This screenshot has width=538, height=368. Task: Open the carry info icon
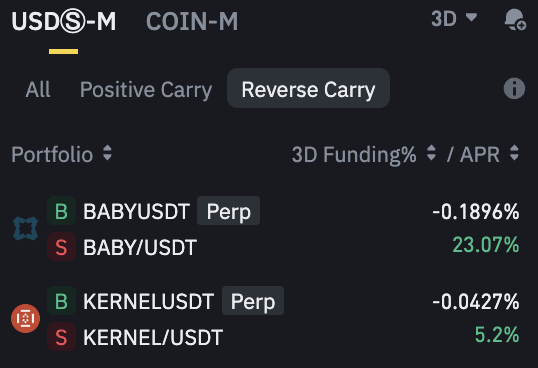click(x=514, y=88)
